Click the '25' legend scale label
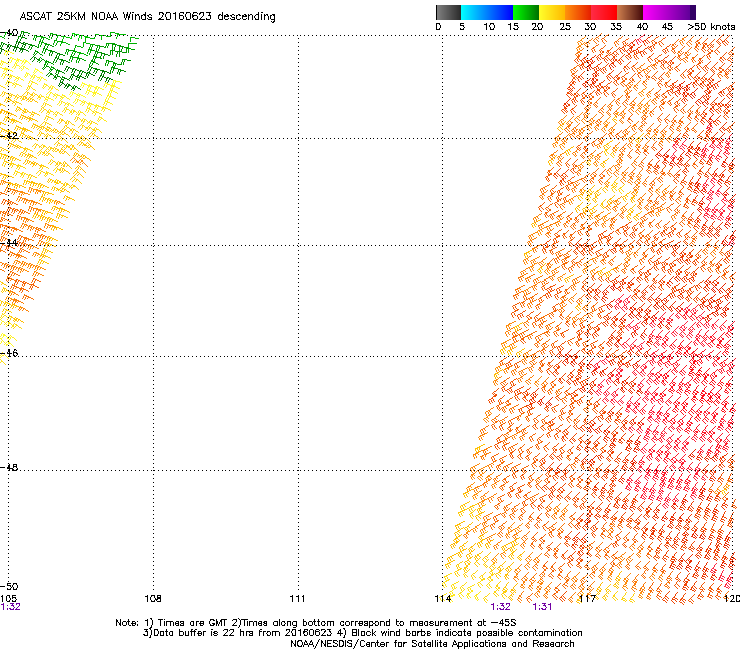Image resolution: width=740 pixels, height=650 pixels. [x=565, y=27]
